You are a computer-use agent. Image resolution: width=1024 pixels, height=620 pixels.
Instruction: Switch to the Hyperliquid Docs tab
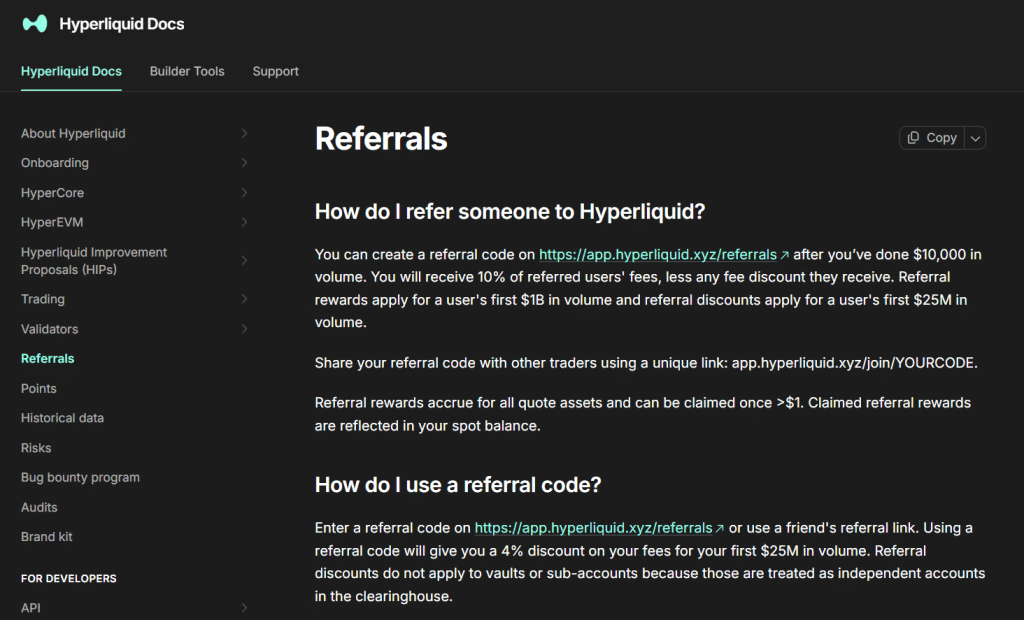[x=71, y=71]
